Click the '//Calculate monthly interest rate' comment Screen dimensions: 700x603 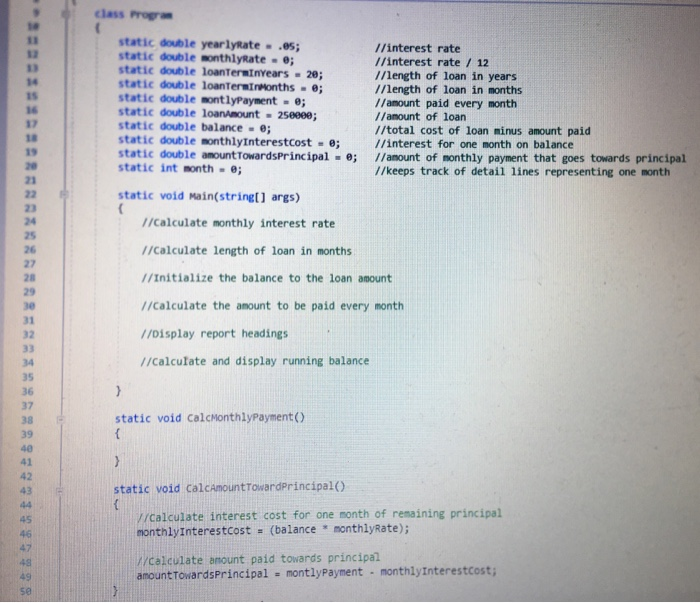pos(238,223)
